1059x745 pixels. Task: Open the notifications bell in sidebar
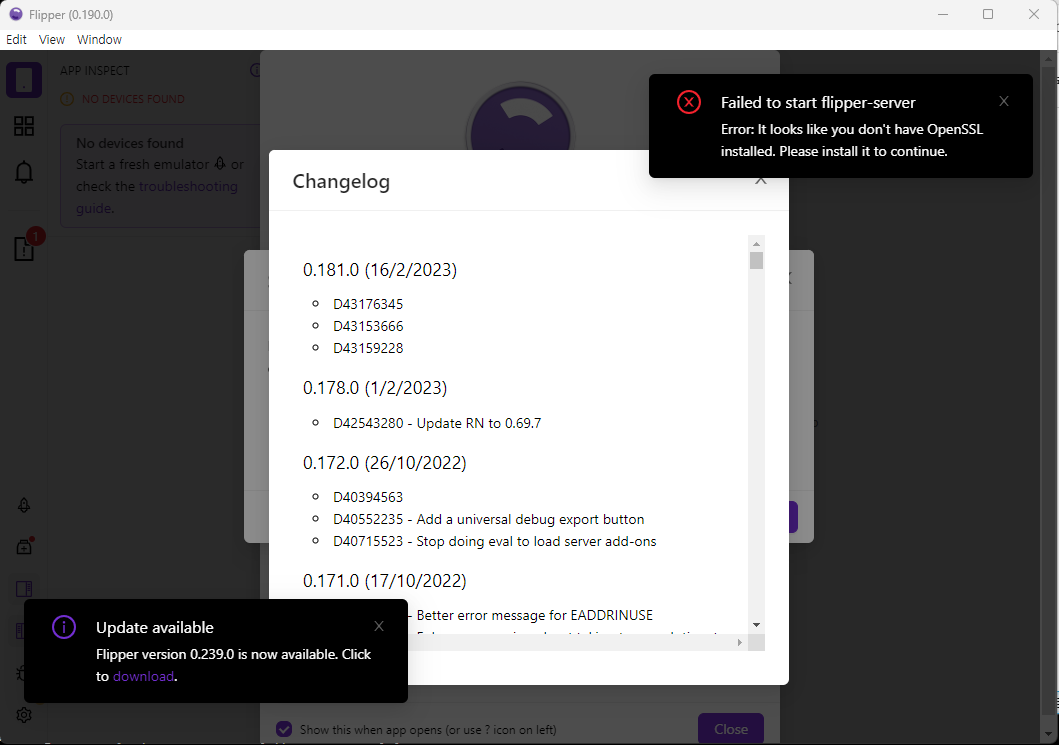click(24, 172)
